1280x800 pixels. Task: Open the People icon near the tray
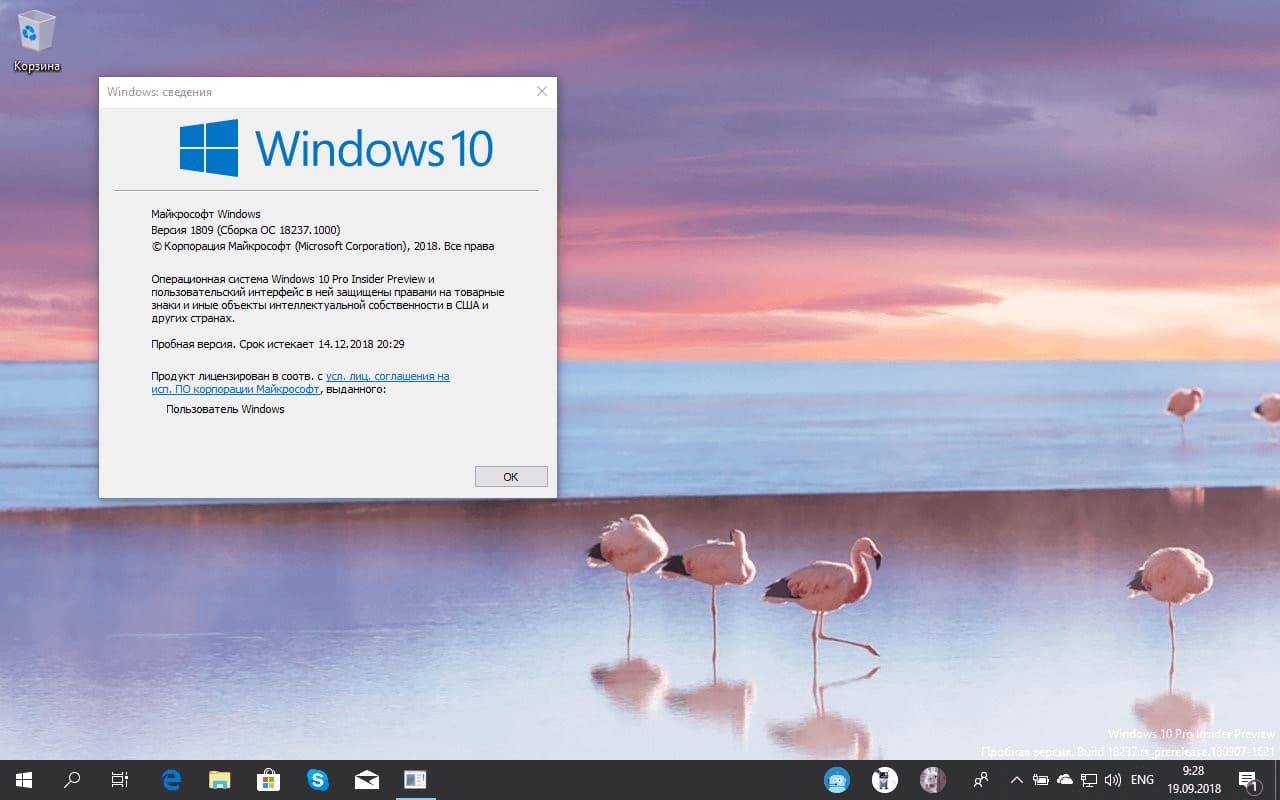coord(981,780)
